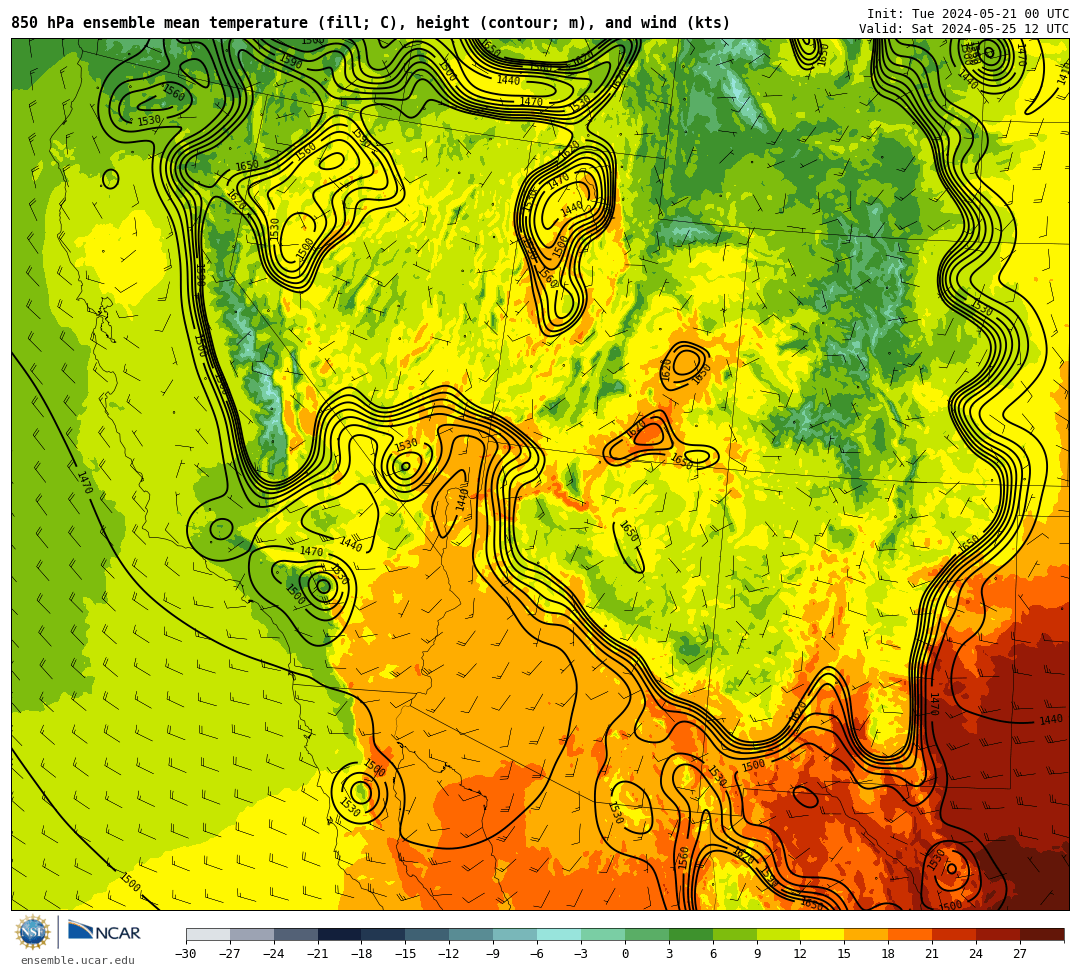The height and width of the screenshot is (973, 1080).
Task: Pick the light orange 15 to 18 colorbar swatch
Action: (866, 934)
